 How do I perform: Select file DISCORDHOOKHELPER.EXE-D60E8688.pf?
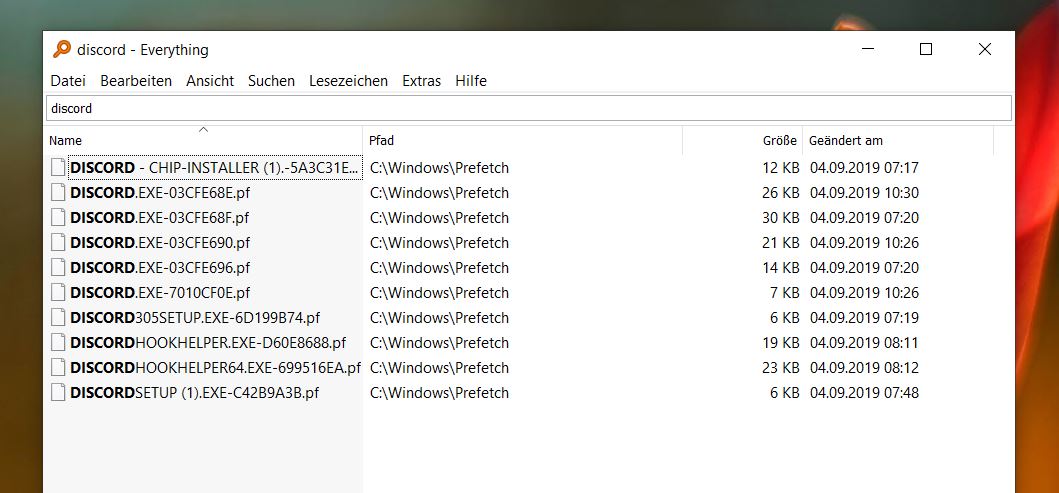[x=208, y=342]
